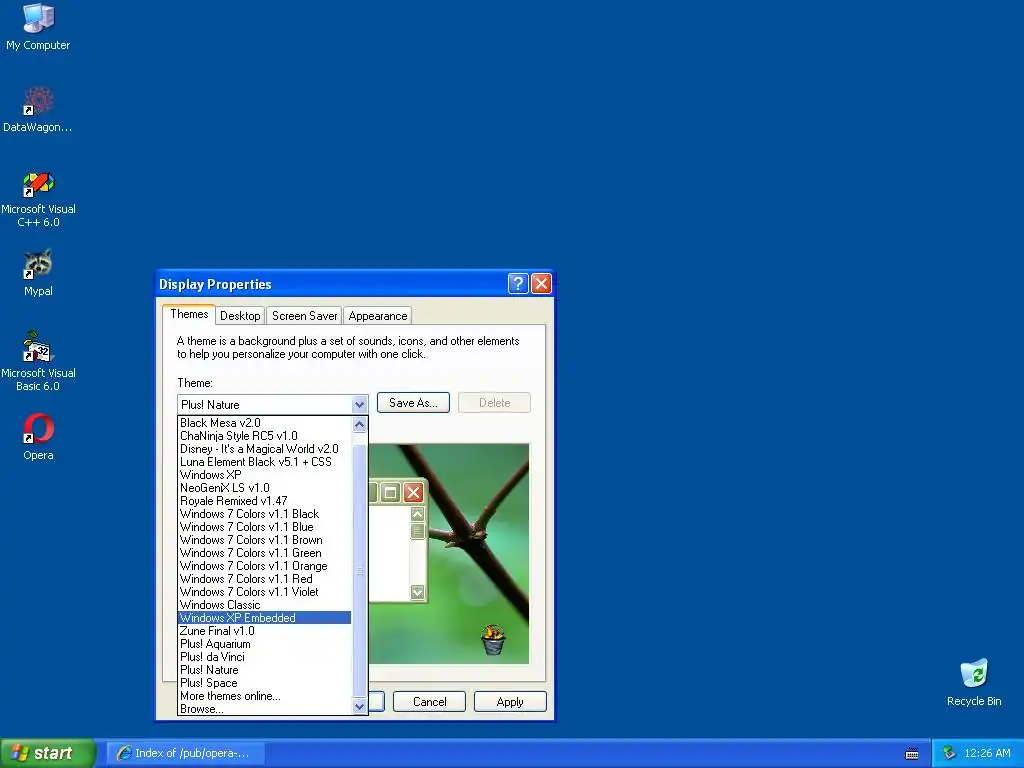Choose Plus! Space theme
Screen dimensions: 1024x768
(x=264, y=683)
